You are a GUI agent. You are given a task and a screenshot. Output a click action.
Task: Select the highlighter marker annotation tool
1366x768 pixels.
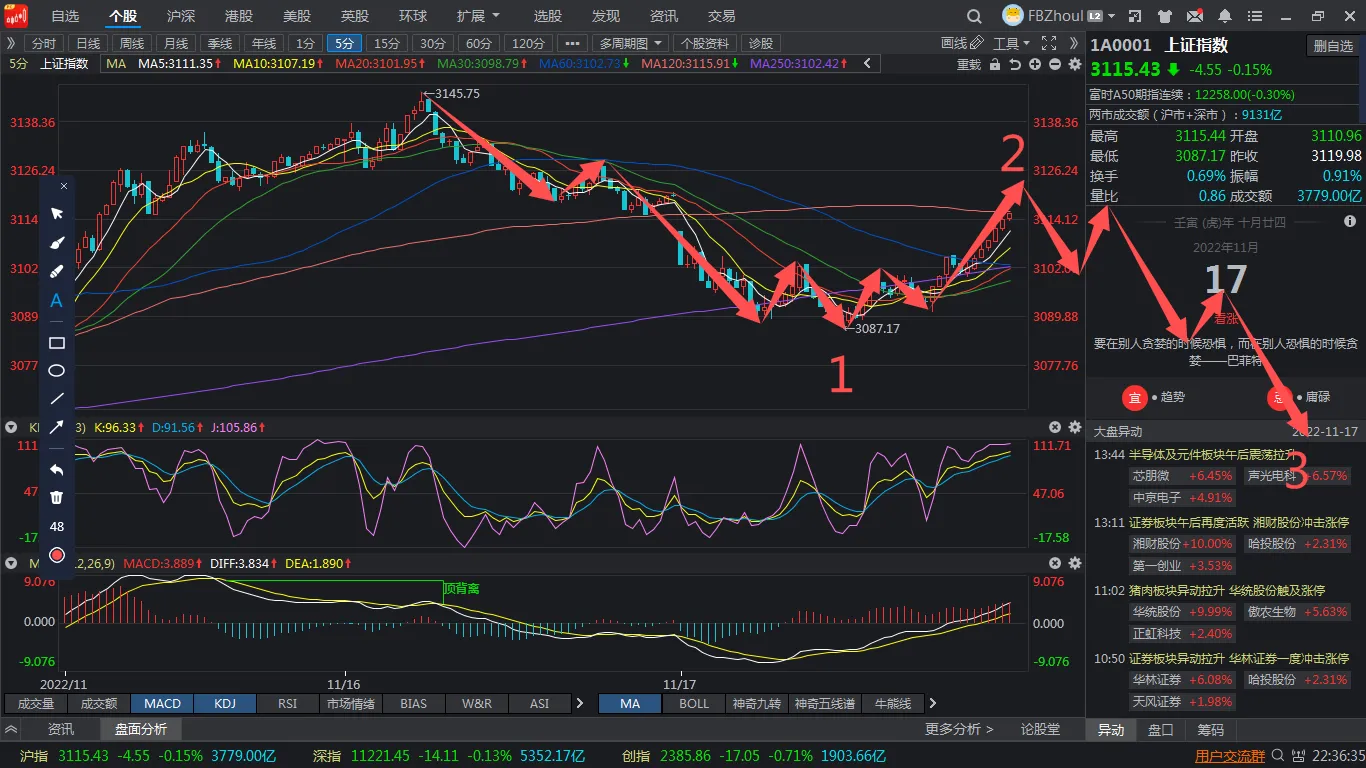coord(57,272)
